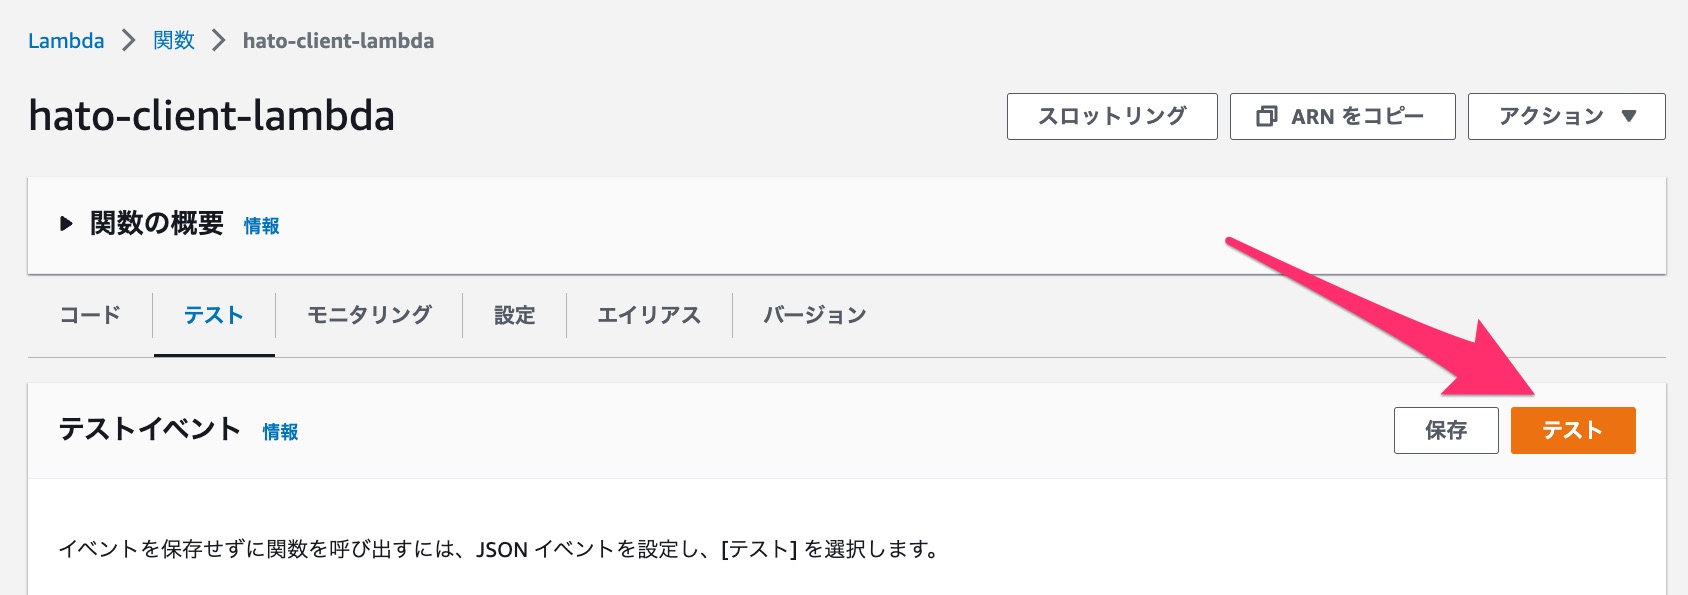This screenshot has height=595, width=1688.
Task: Click the orange テスト button
Action: 1573,431
